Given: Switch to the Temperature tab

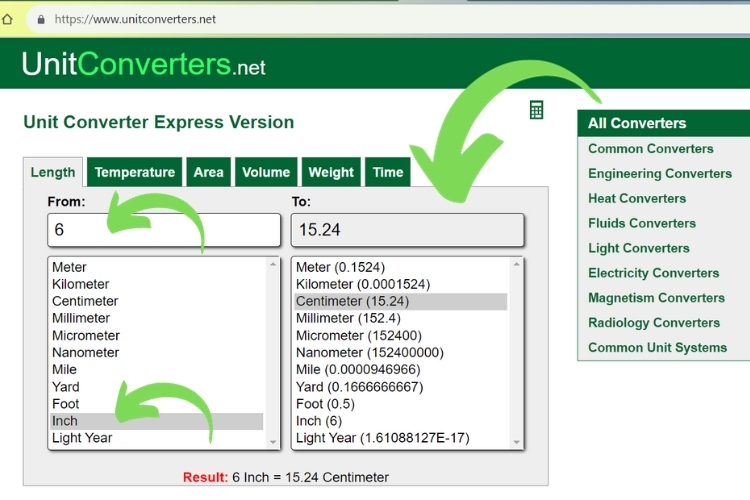Looking at the screenshot, I should pyautogui.click(x=134, y=172).
